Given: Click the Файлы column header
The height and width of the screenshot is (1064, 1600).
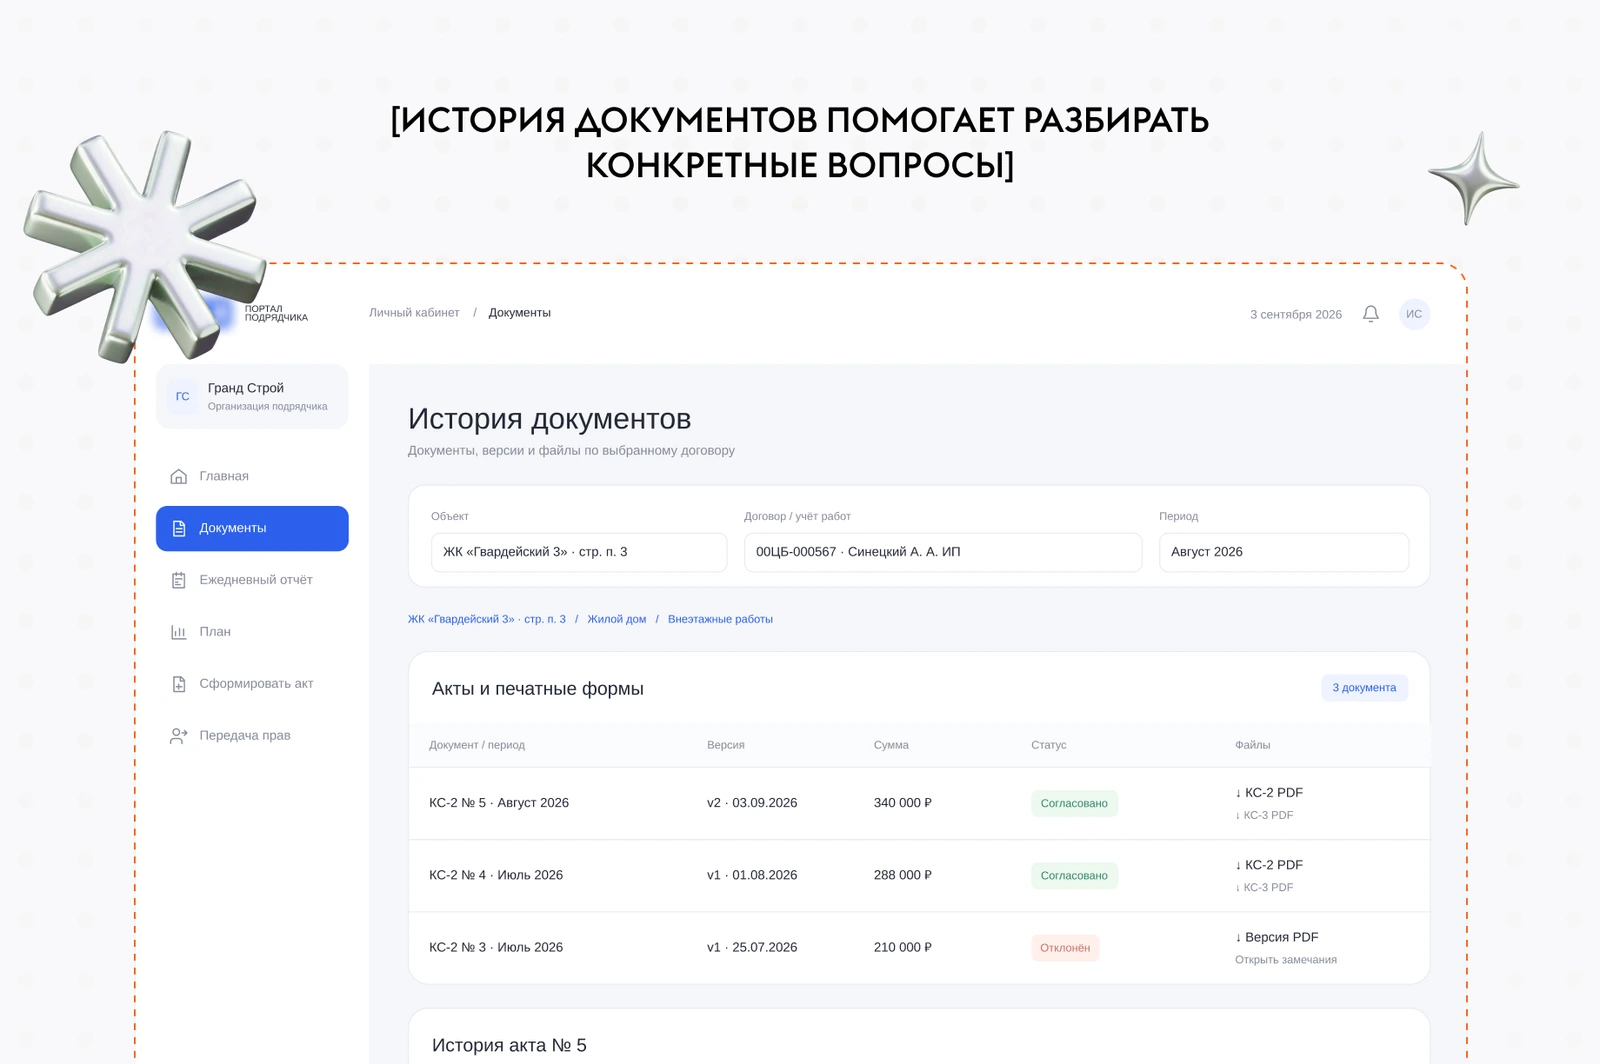Looking at the screenshot, I should (x=1253, y=745).
